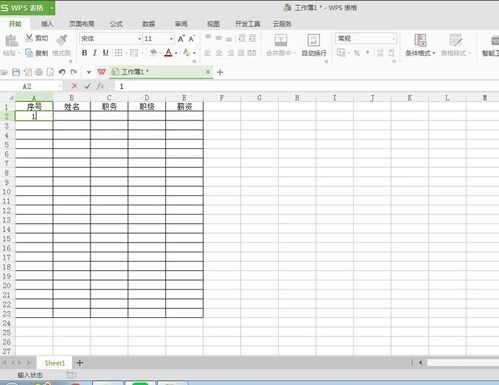499x385 pixels.
Task: Click the Print Preview icon
Action: click(x=50, y=72)
